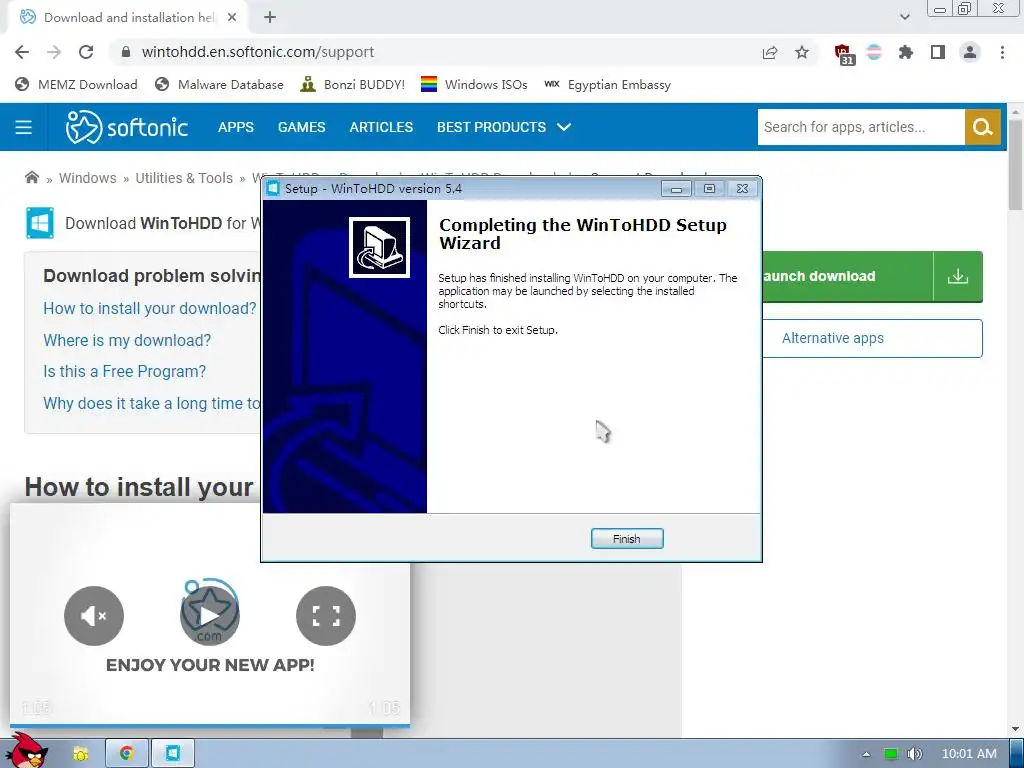Click the taskbar clock showing 10:01 AM

point(969,754)
